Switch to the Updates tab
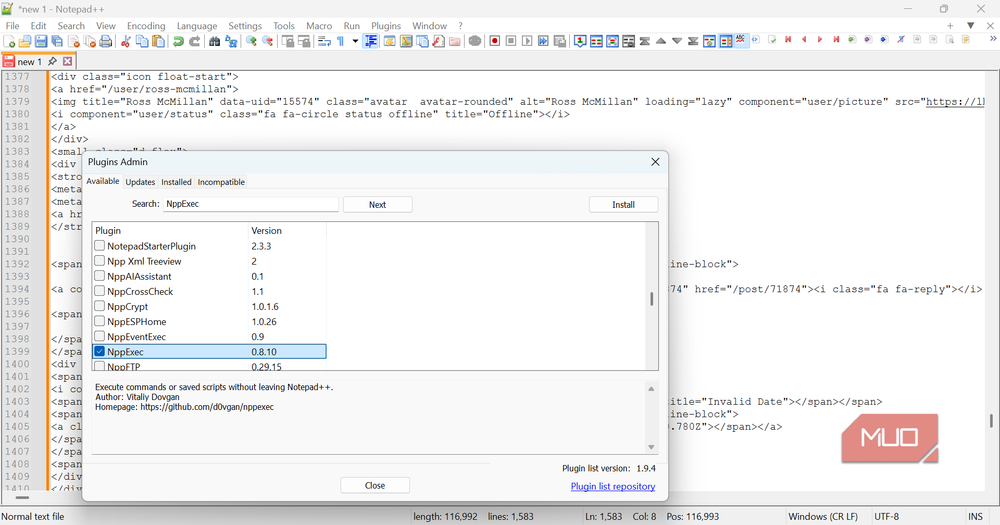The height and width of the screenshot is (525, 1000). tap(140, 182)
